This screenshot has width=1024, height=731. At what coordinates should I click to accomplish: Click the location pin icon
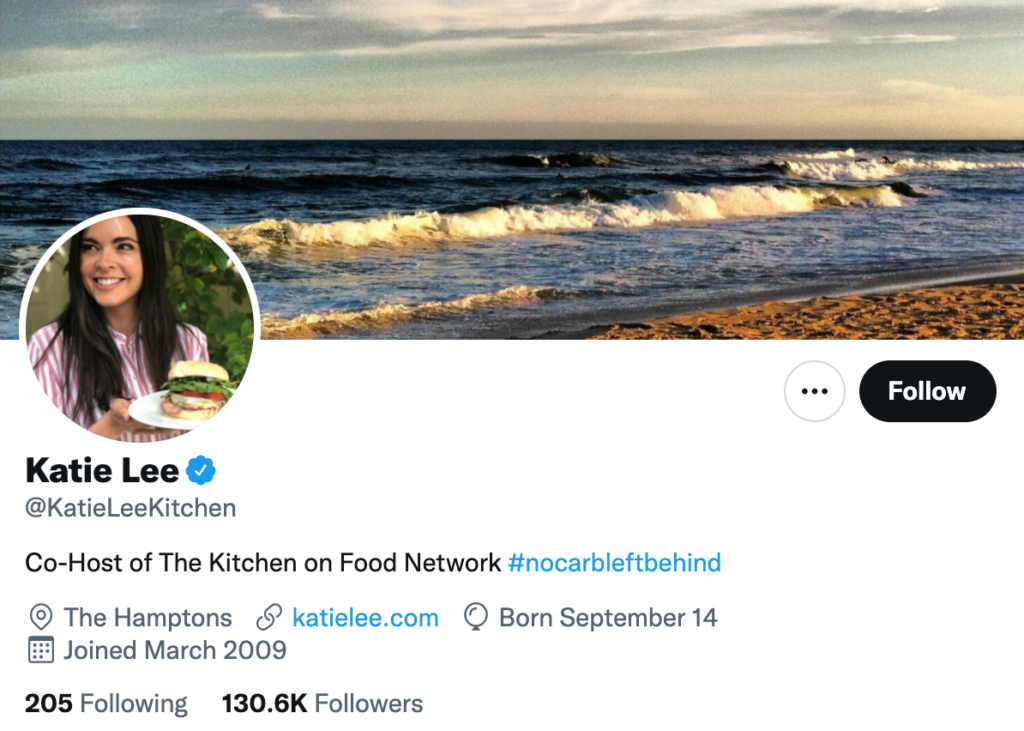(41, 618)
